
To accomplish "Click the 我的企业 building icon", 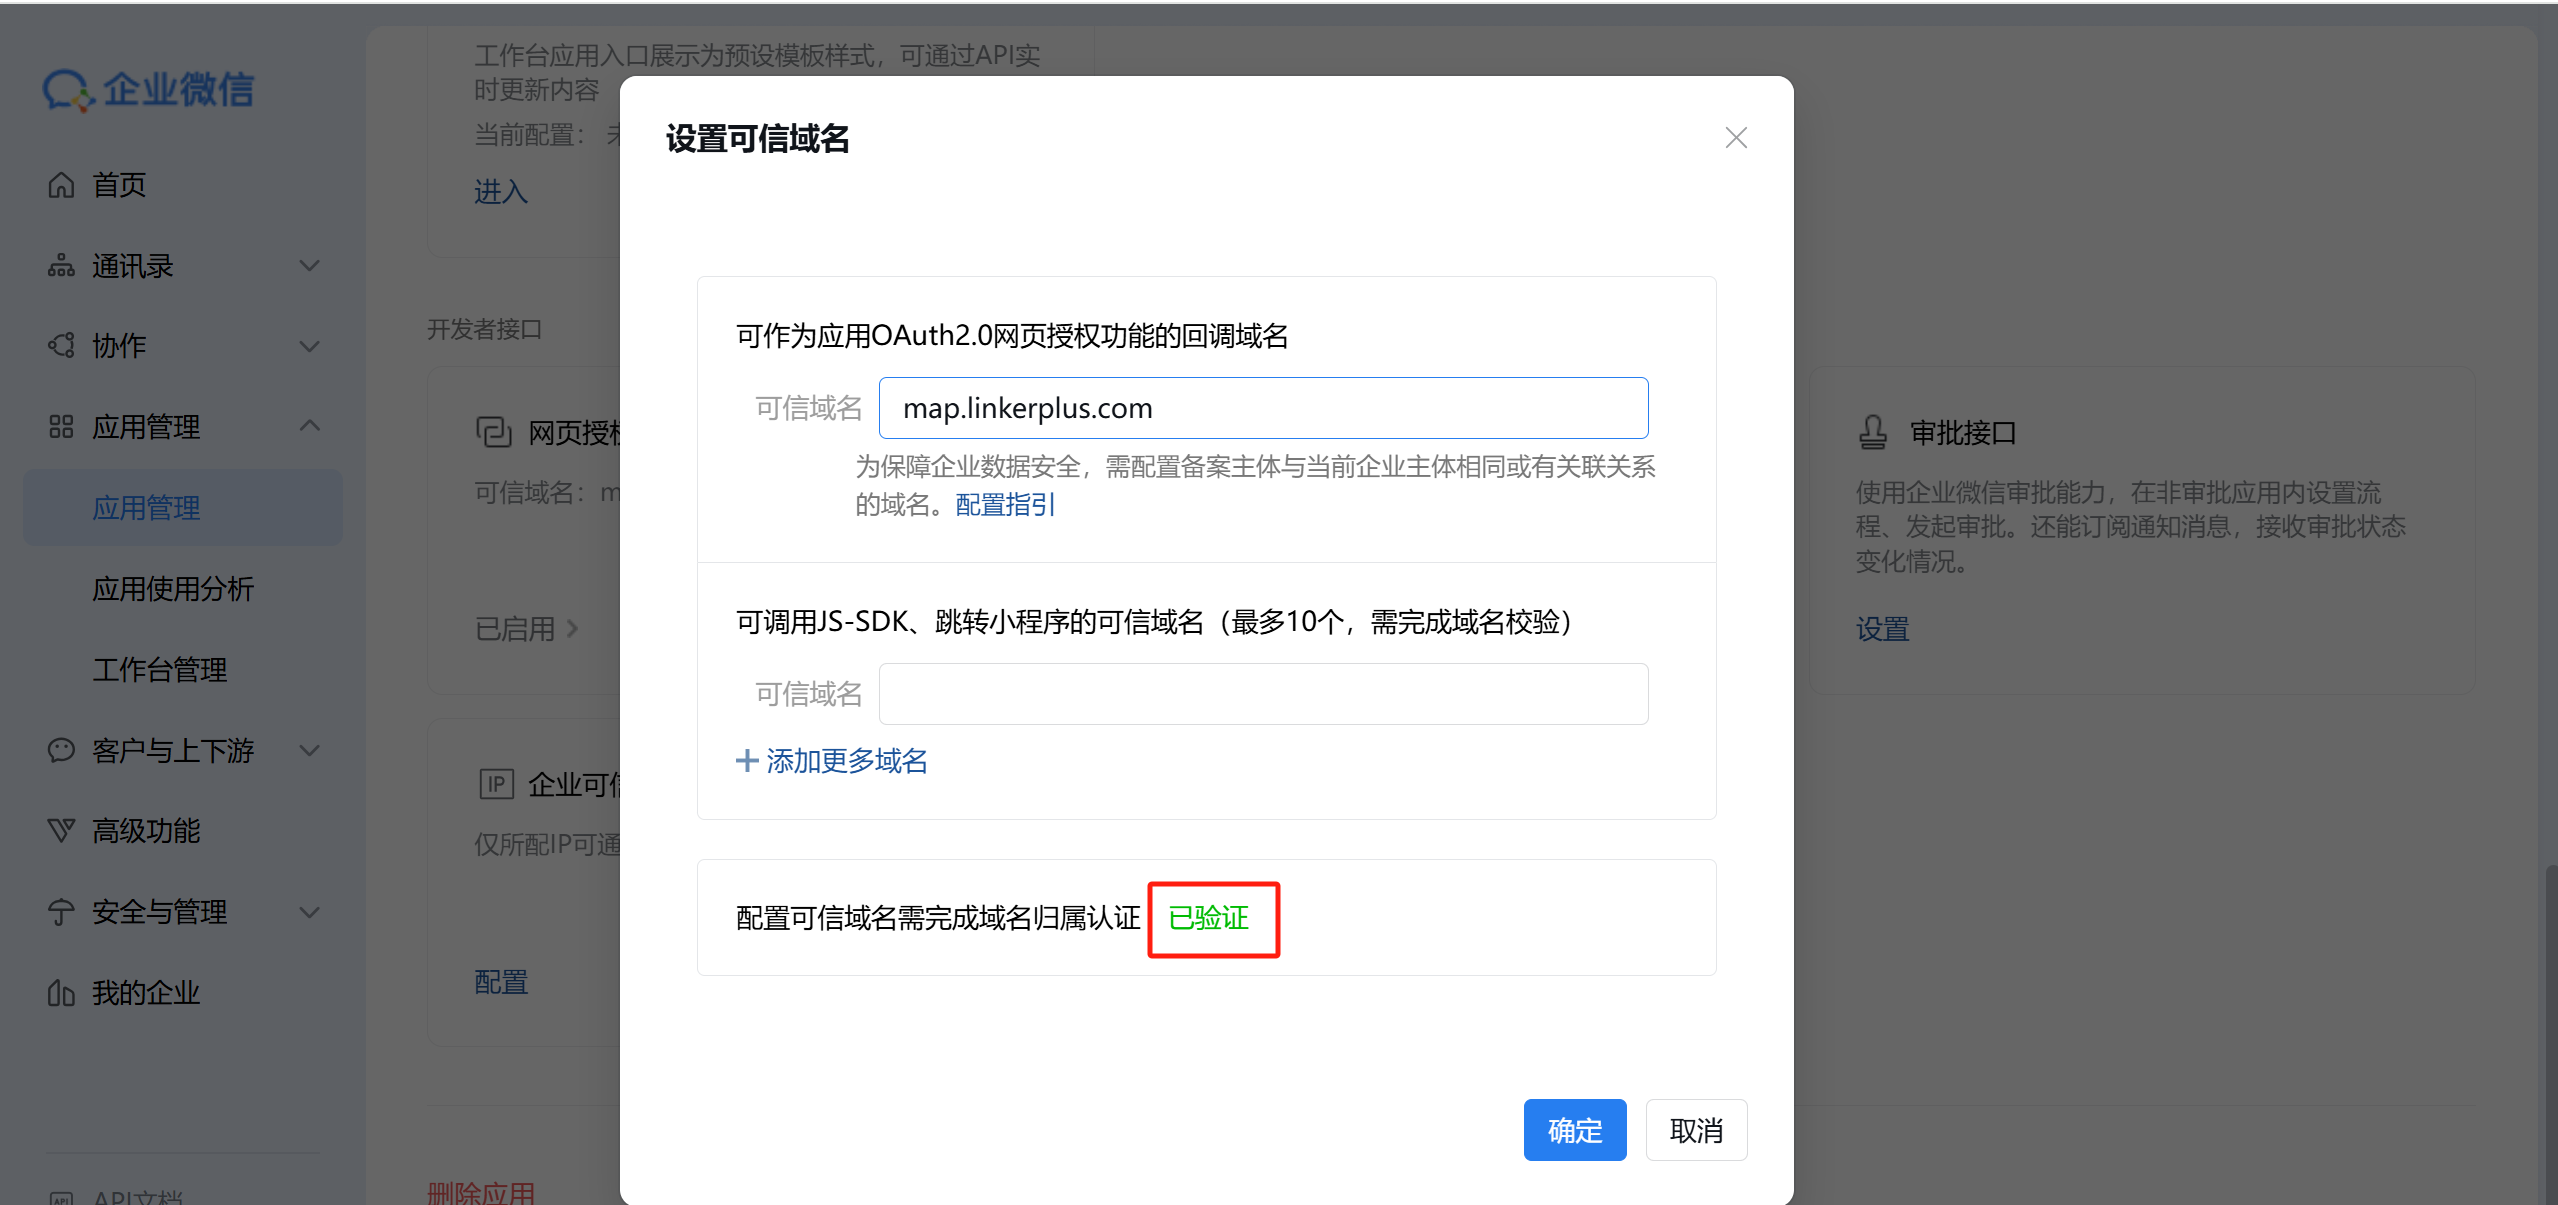I will 61,993.
